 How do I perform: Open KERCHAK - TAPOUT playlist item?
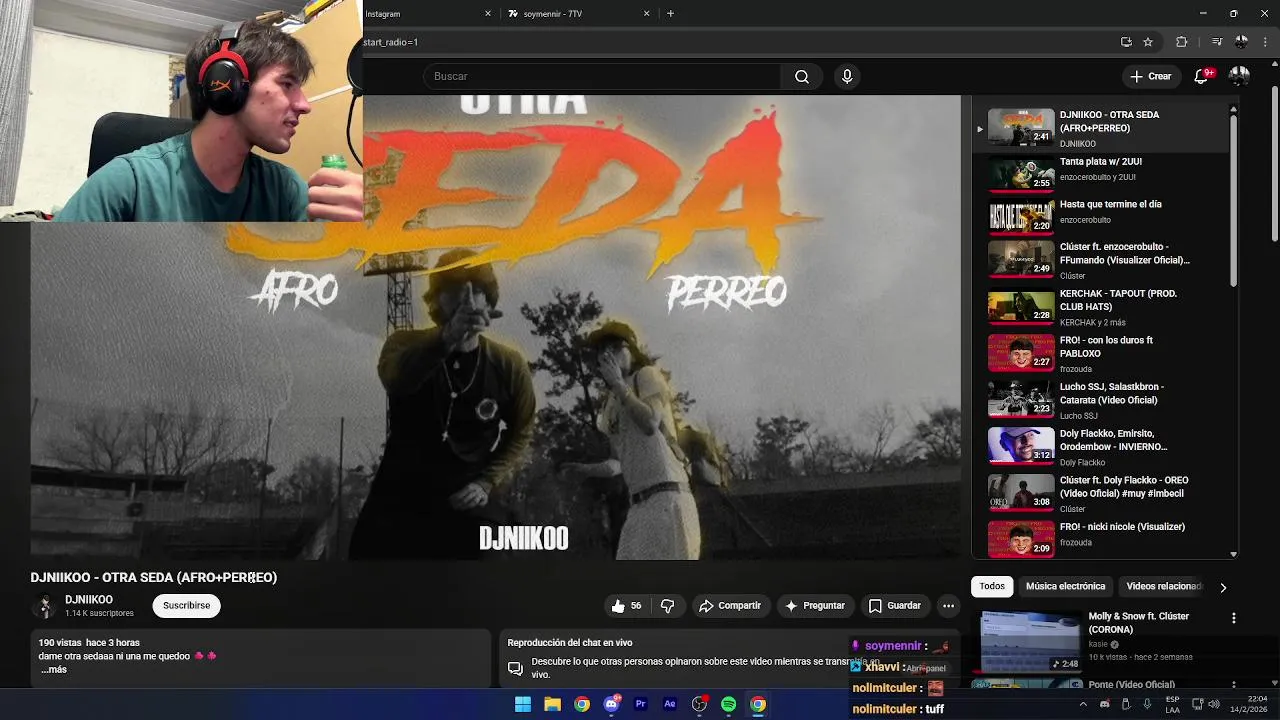tap(1100, 307)
